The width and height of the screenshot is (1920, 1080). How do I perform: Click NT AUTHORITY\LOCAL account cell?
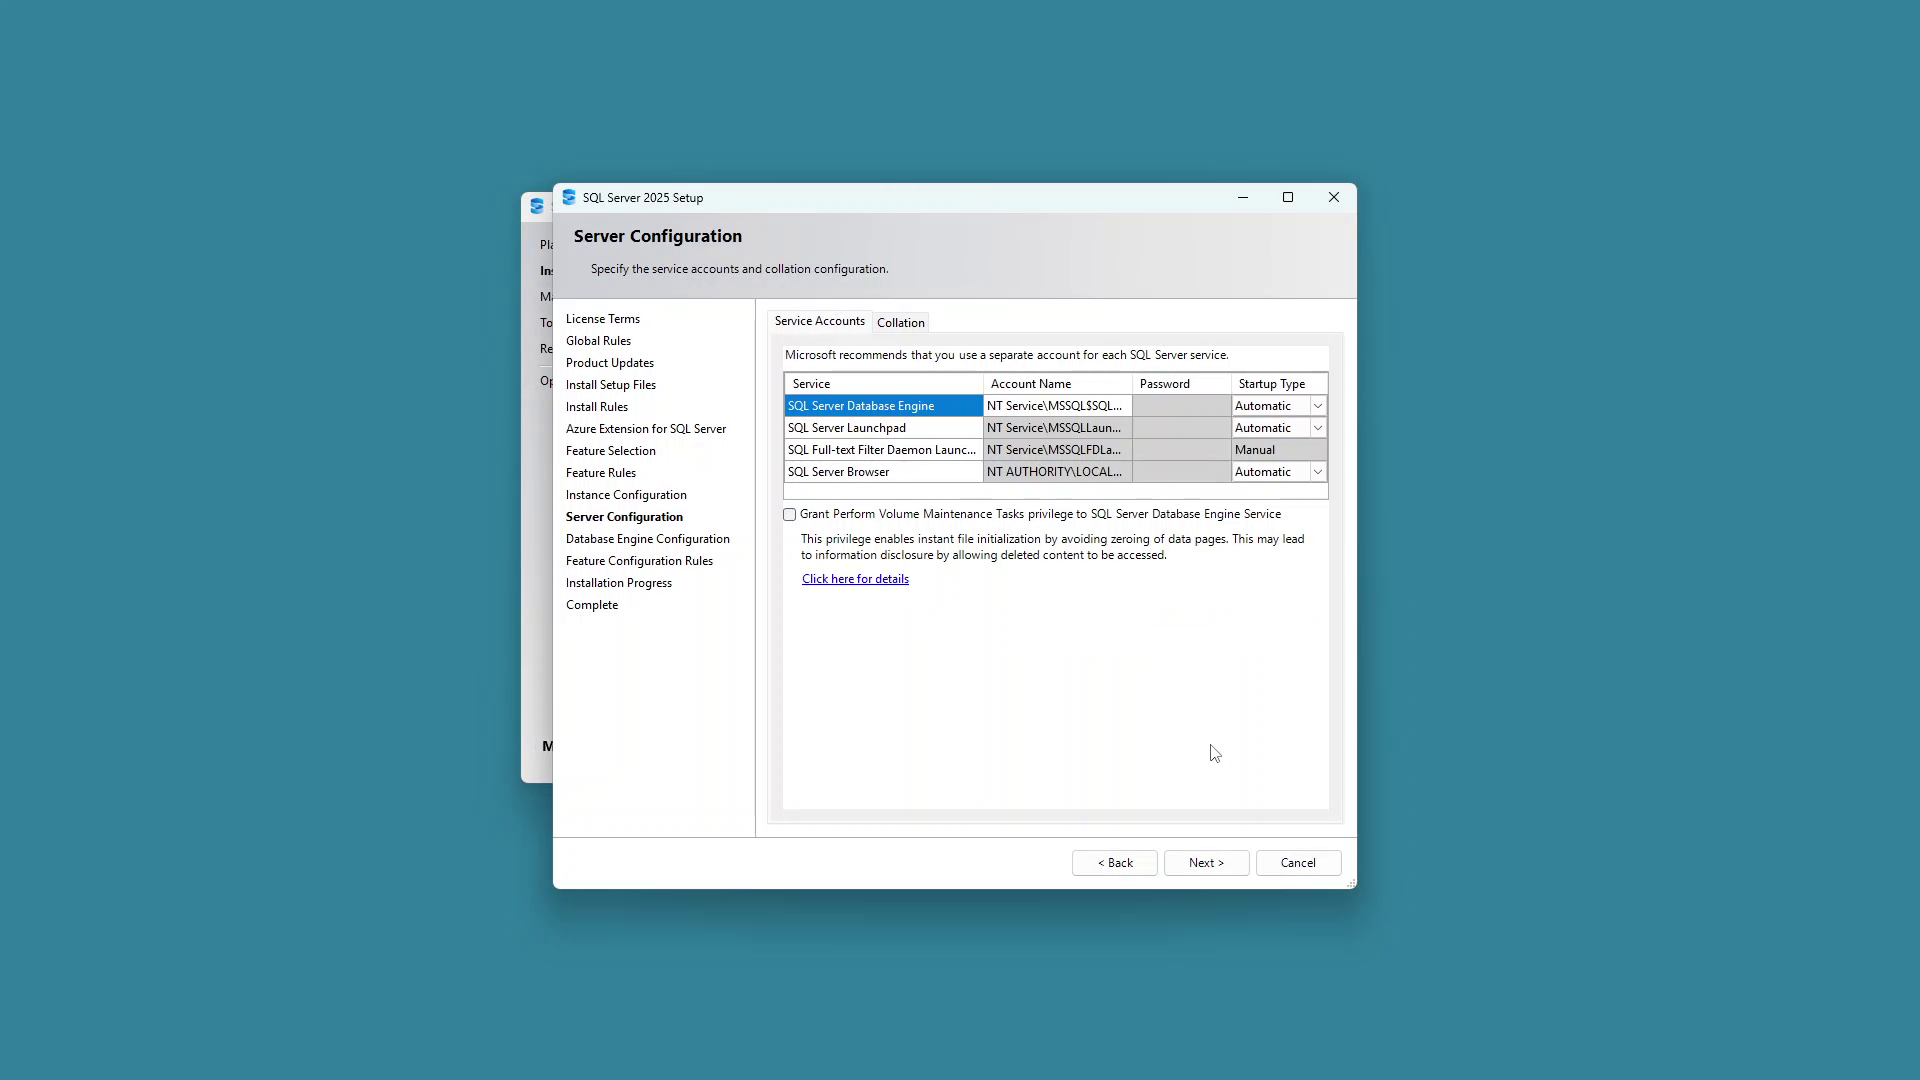point(1058,472)
